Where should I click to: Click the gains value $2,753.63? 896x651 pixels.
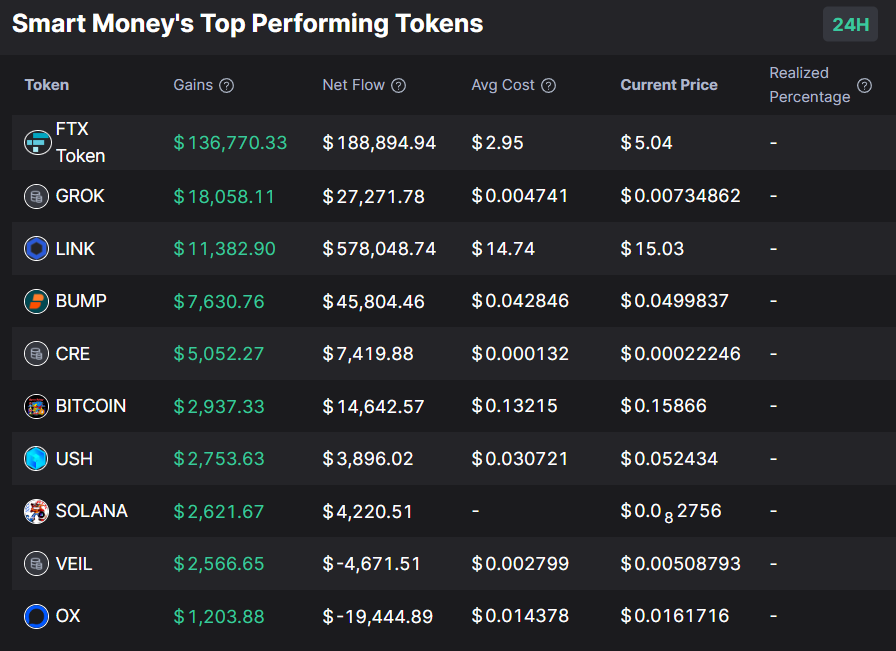click(219, 458)
